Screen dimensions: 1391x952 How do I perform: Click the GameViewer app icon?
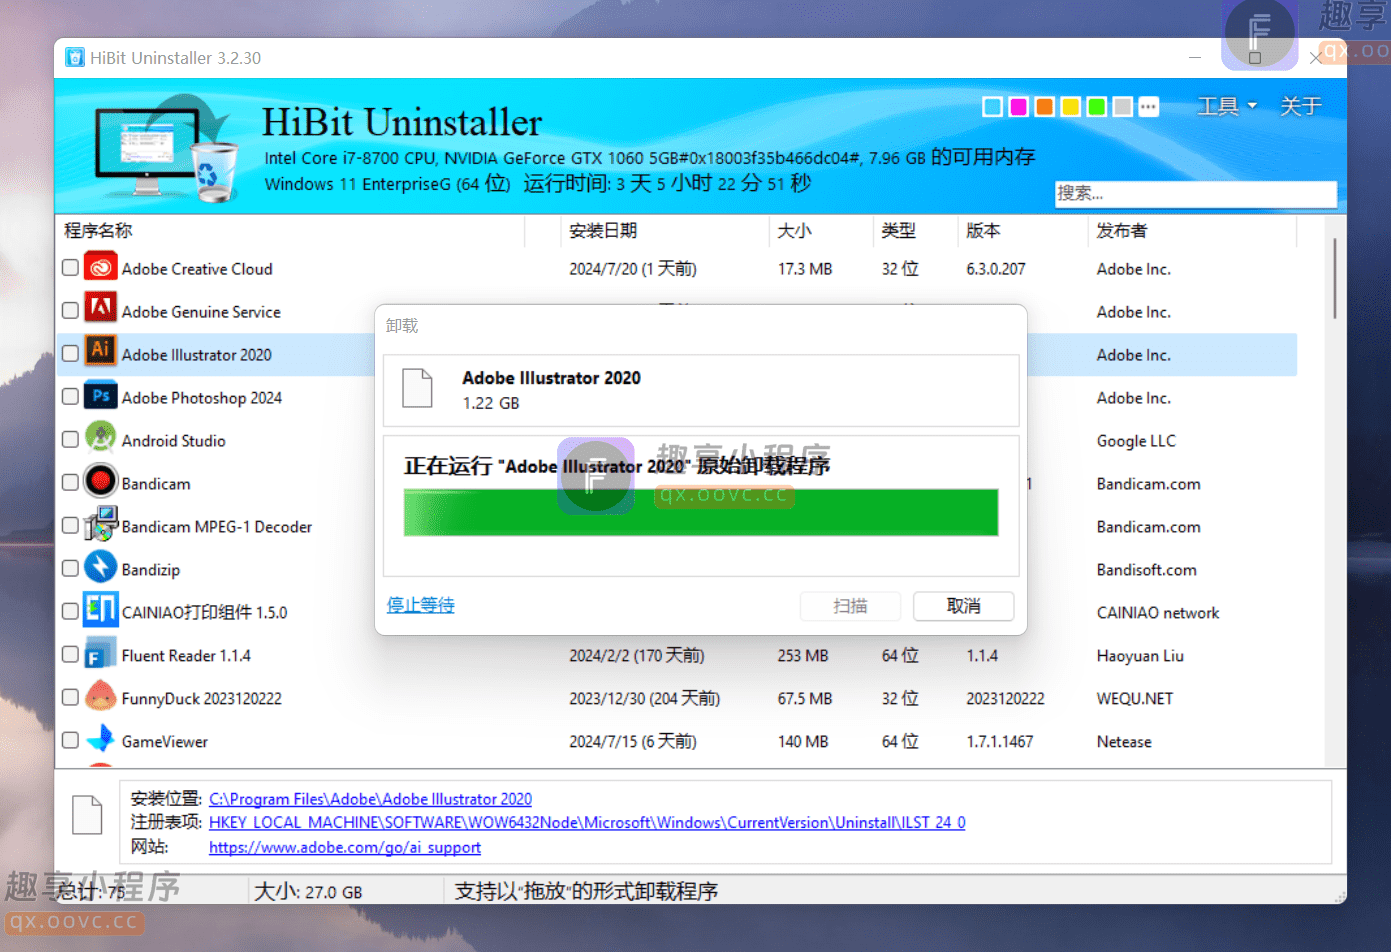(101, 740)
